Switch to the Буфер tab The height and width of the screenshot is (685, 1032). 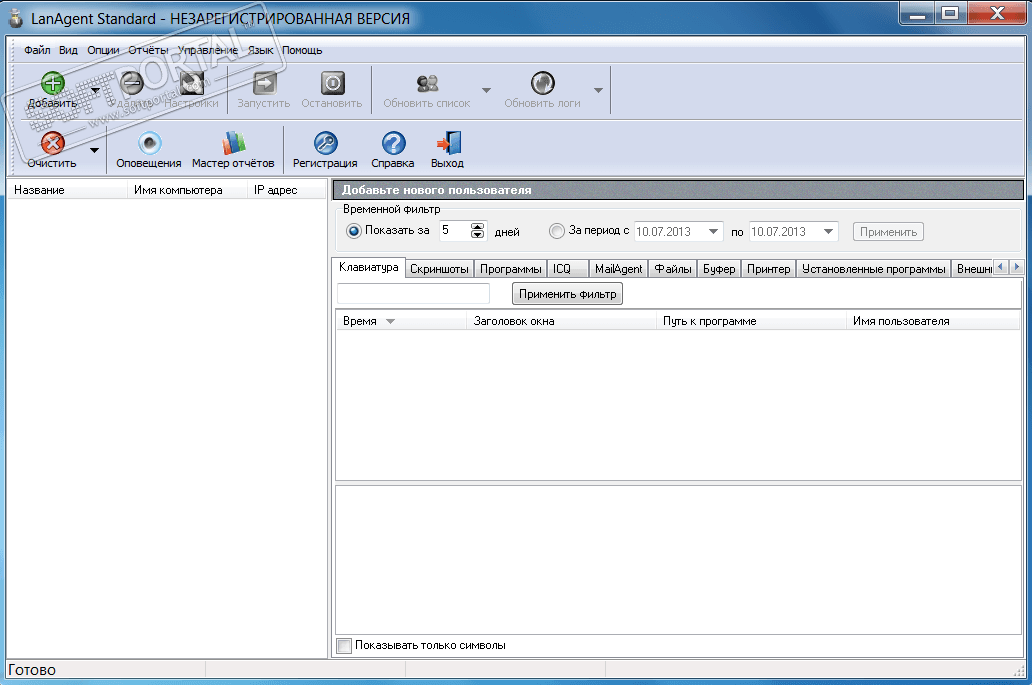click(x=719, y=268)
